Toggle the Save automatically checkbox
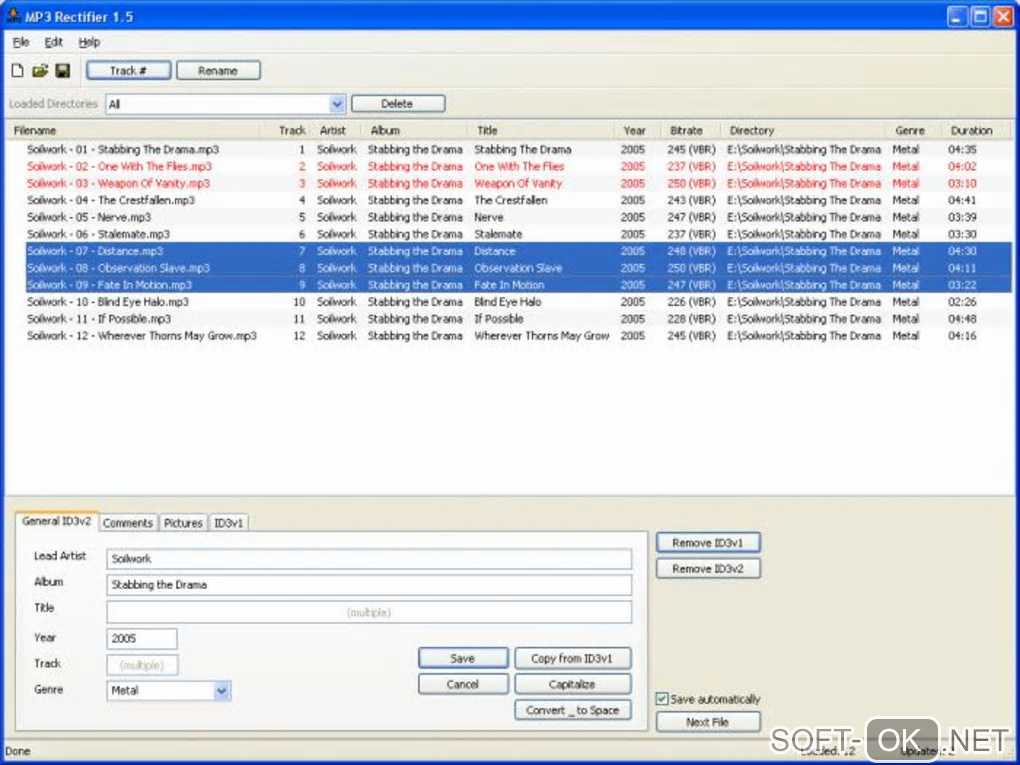This screenshot has height=765, width=1020. click(662, 699)
